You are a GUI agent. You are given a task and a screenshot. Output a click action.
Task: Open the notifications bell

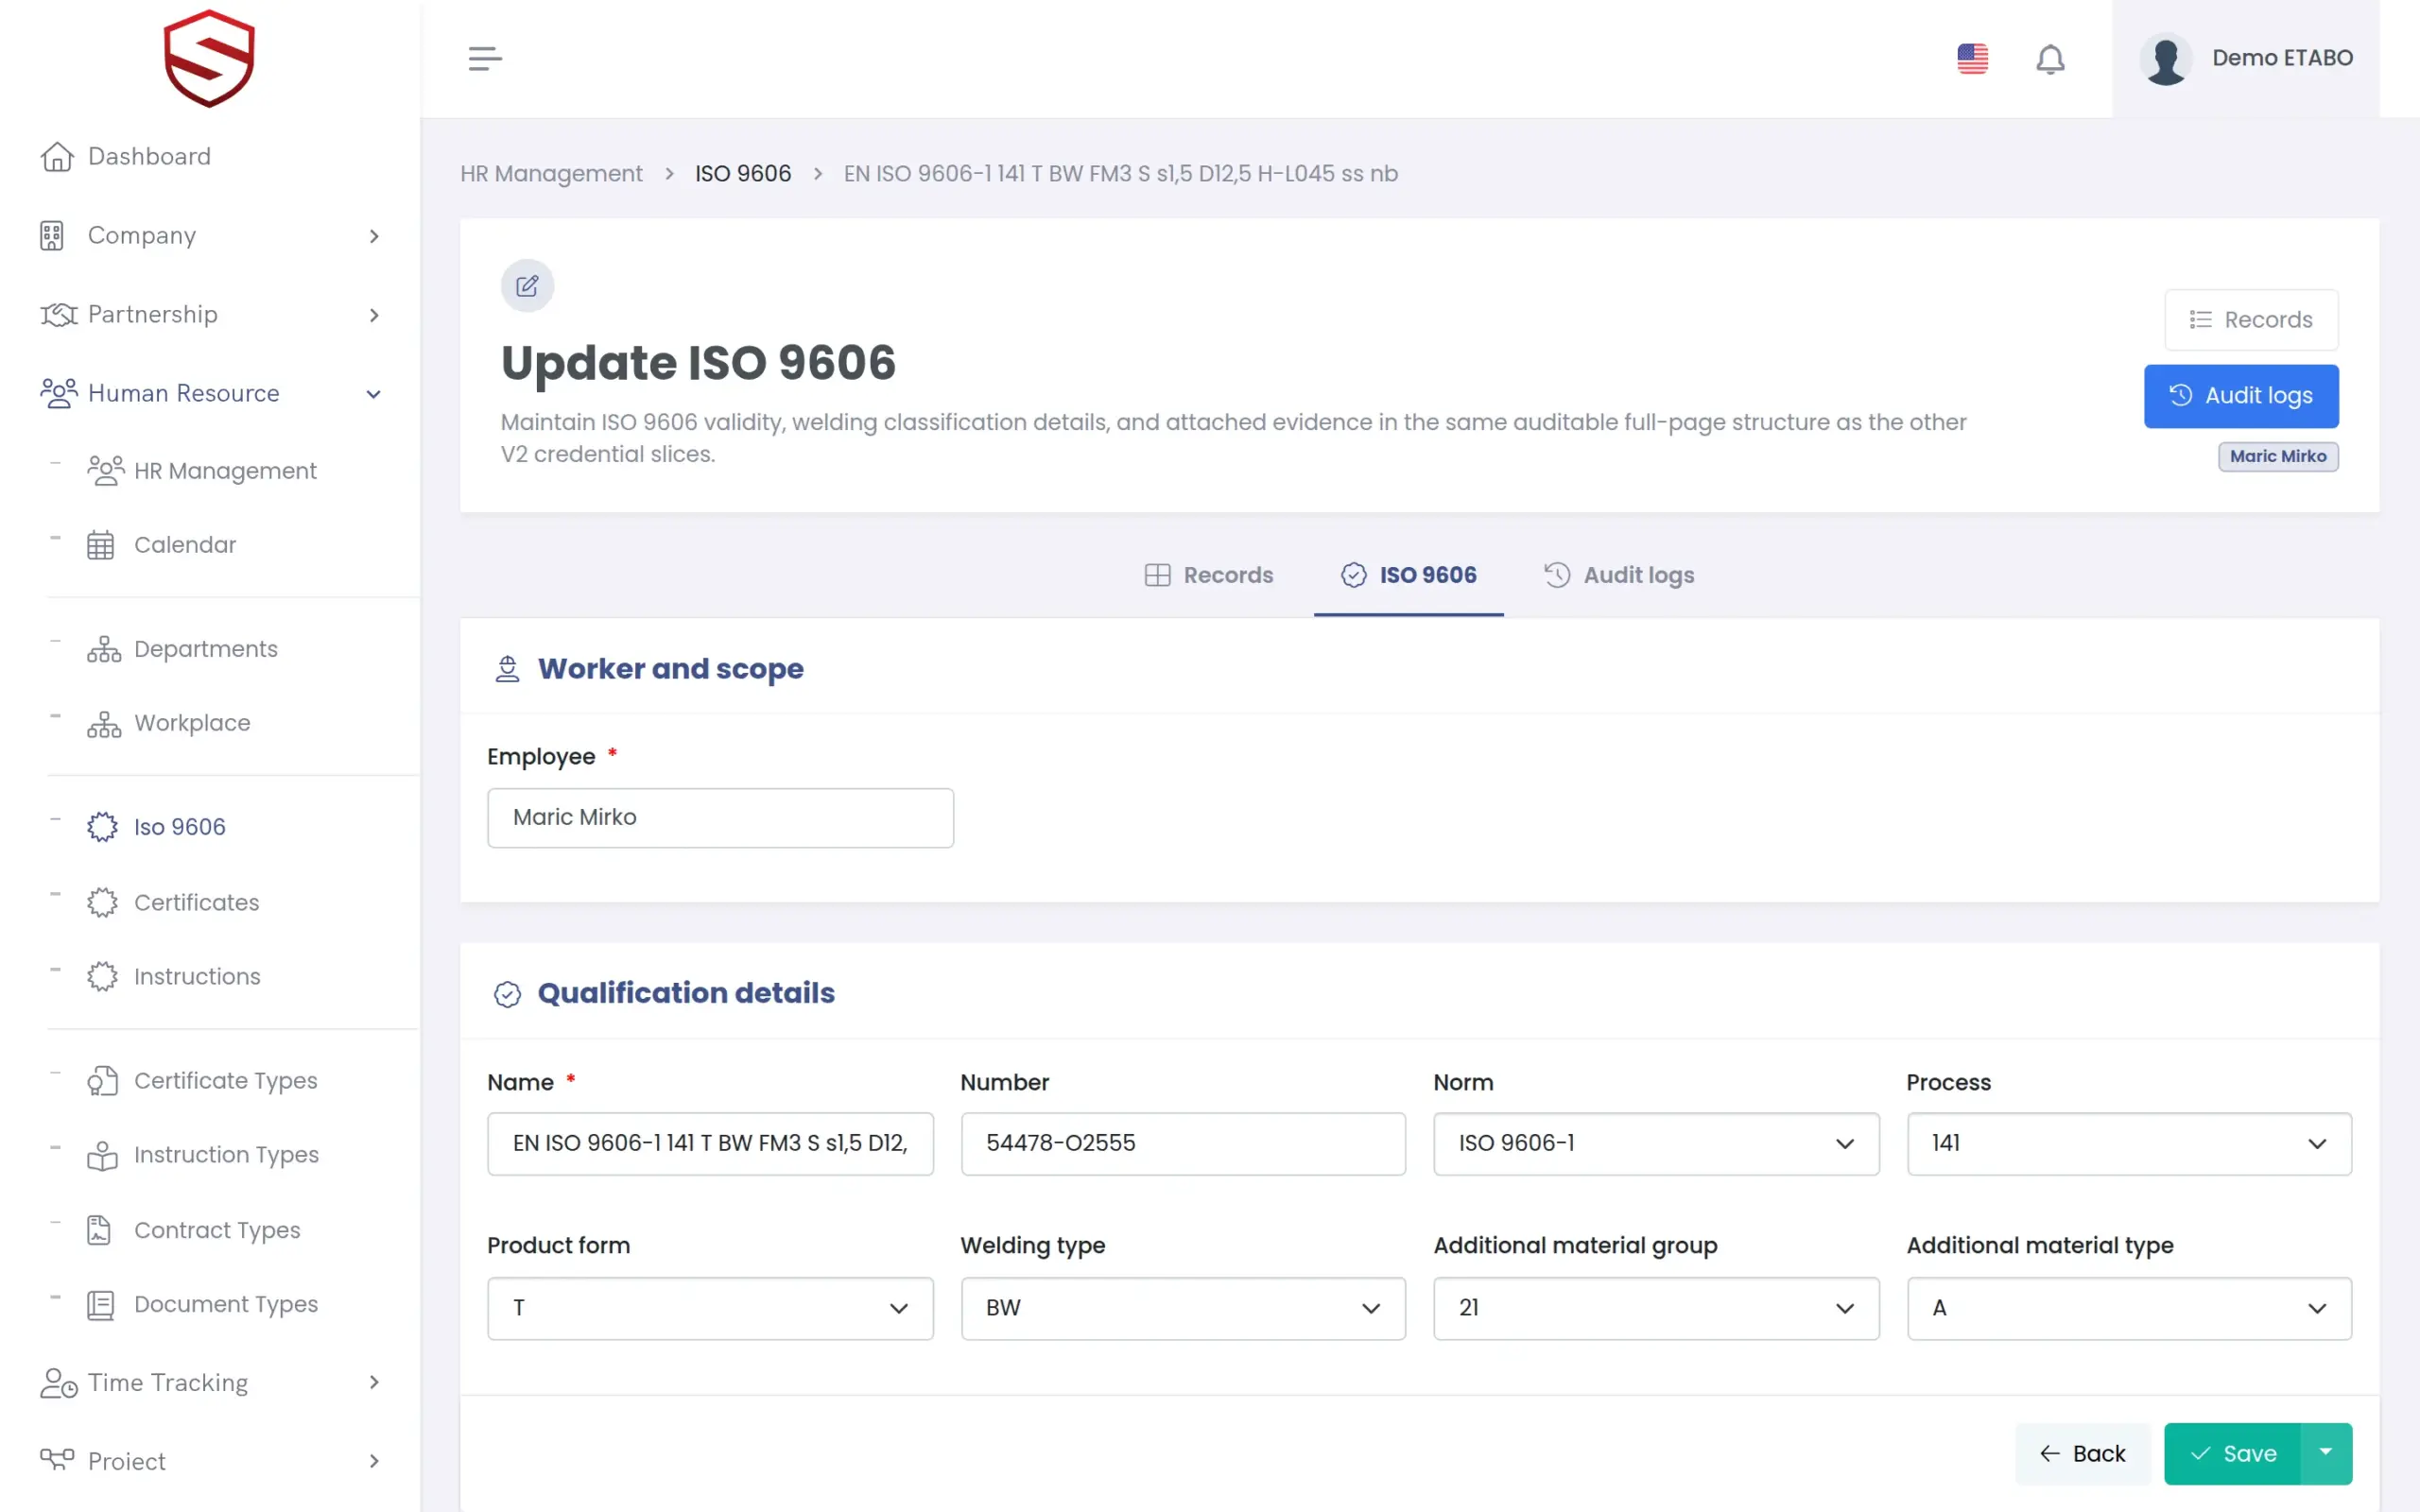(2050, 59)
